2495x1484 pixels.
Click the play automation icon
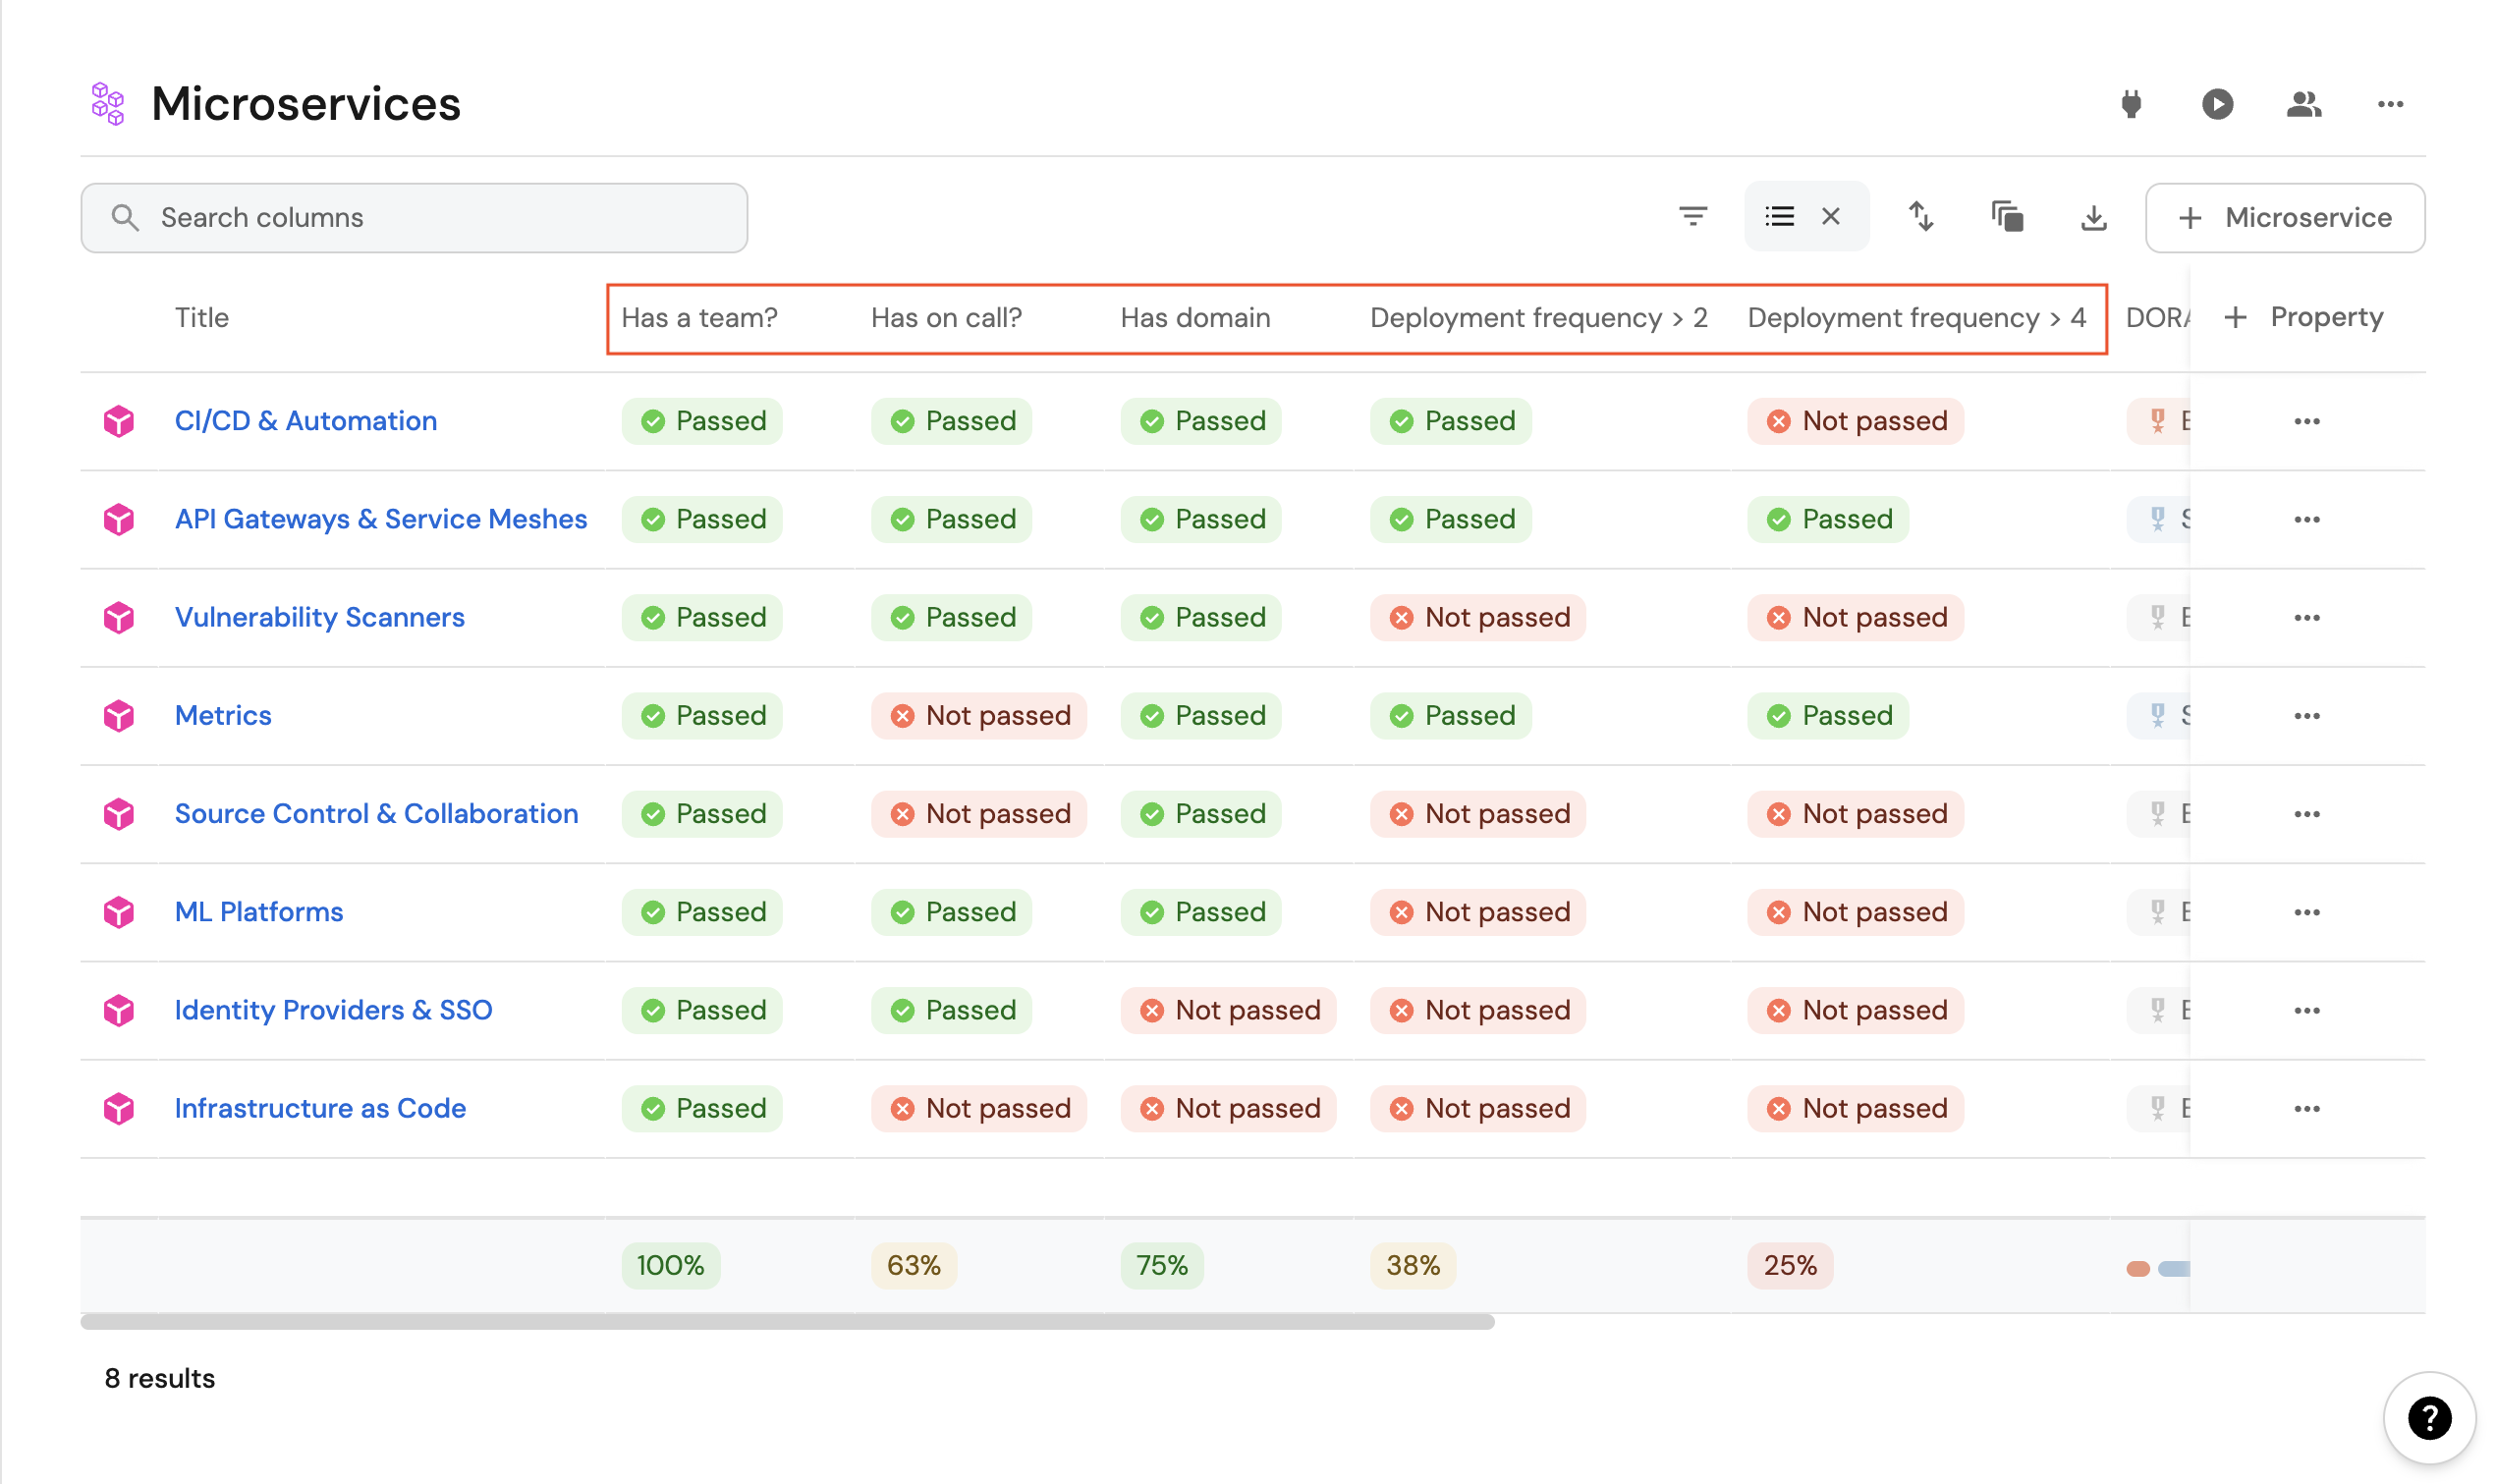[2216, 104]
